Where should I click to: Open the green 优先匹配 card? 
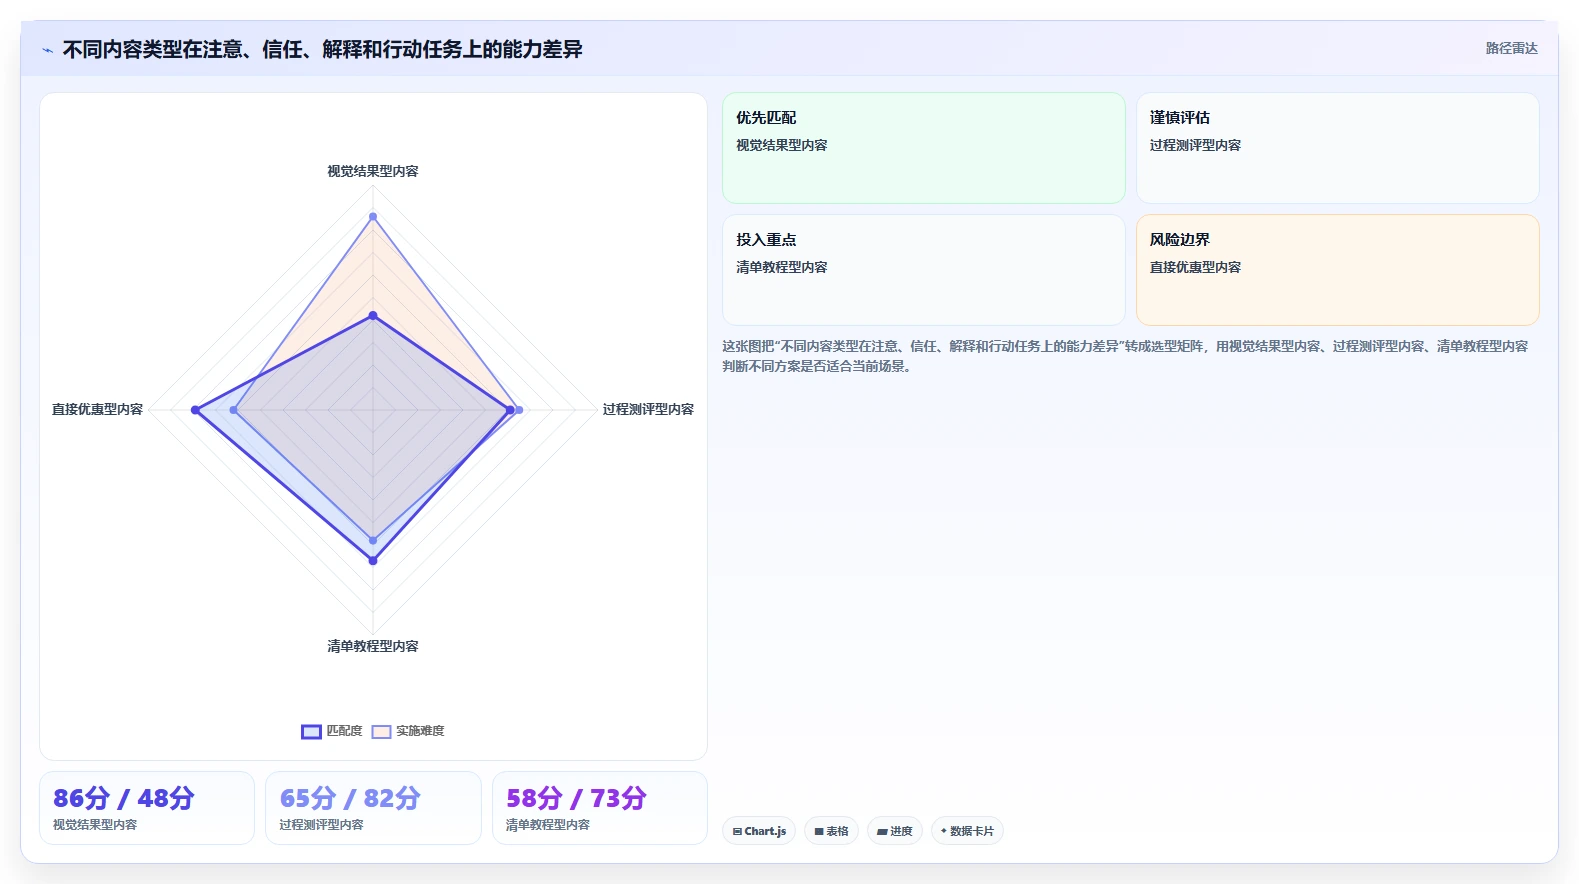pos(924,148)
